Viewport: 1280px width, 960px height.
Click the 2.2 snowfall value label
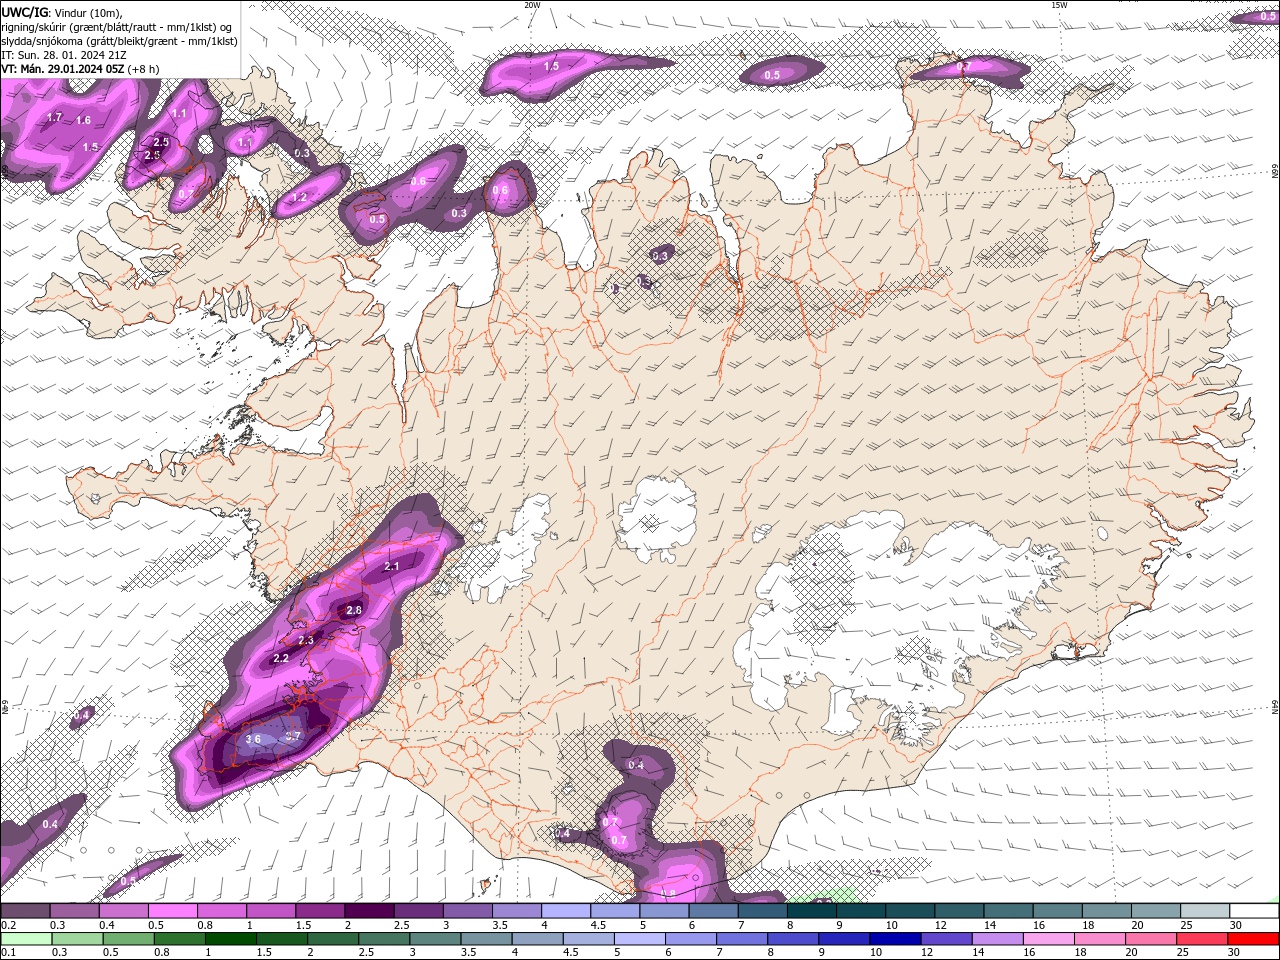[281, 658]
